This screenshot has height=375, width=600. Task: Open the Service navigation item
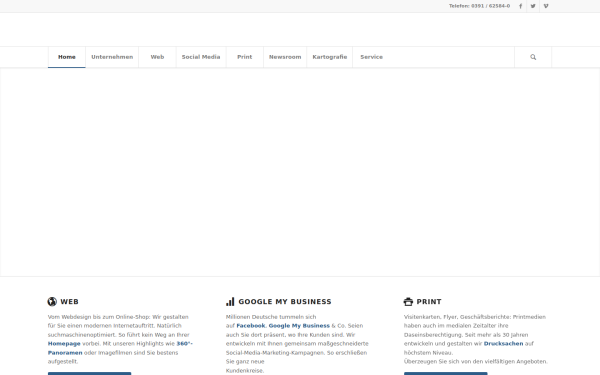371,57
